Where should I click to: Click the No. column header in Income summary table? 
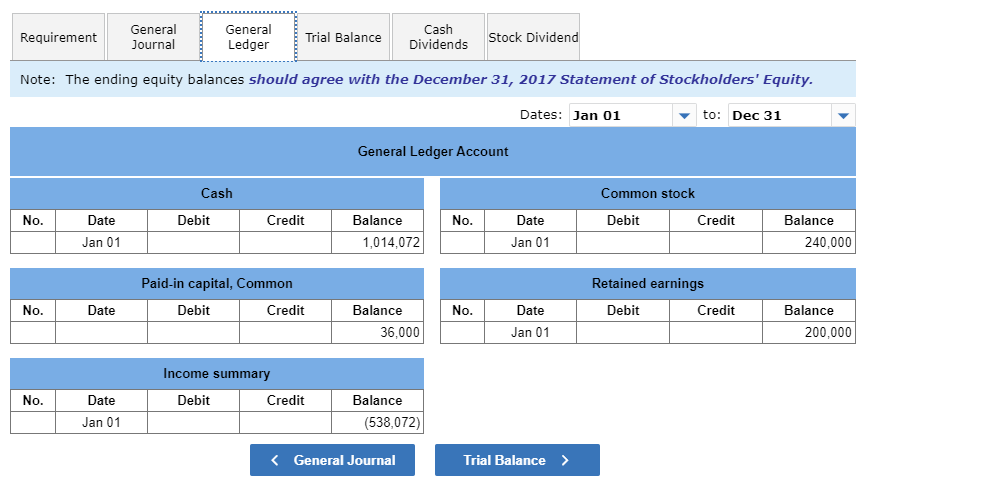[x=33, y=401]
